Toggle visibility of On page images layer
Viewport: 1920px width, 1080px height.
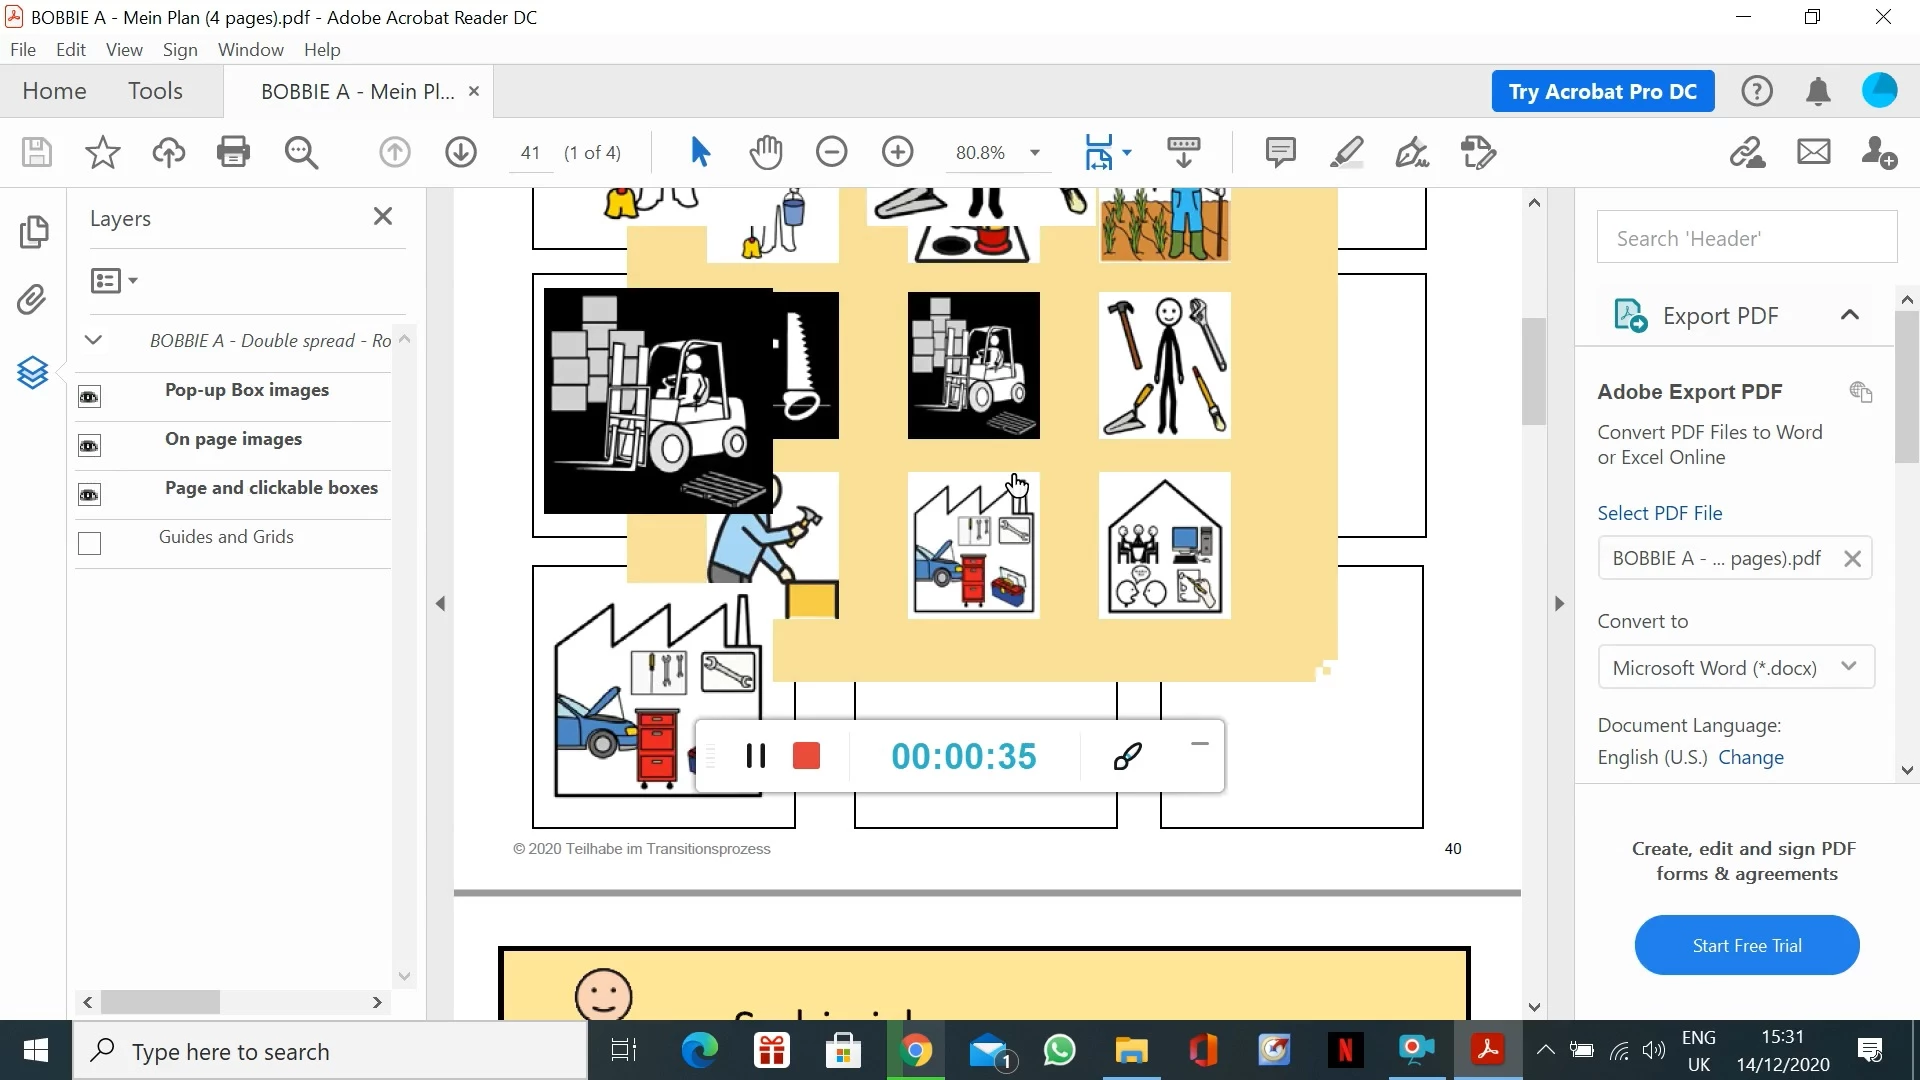[89, 446]
